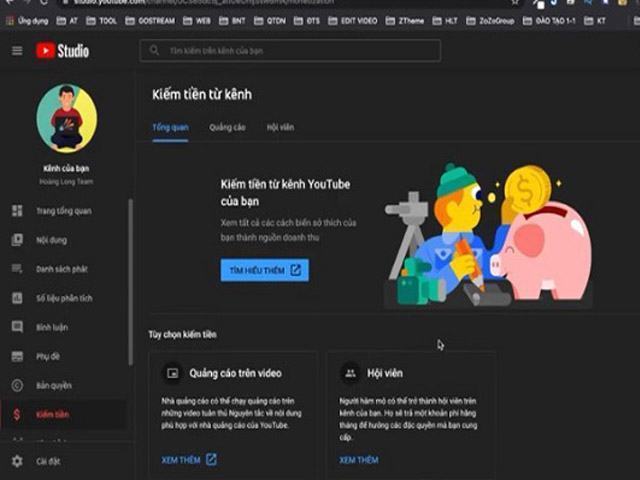Select Kiếm tiền in sidebar
640x480 pixels.
[x=53, y=414]
